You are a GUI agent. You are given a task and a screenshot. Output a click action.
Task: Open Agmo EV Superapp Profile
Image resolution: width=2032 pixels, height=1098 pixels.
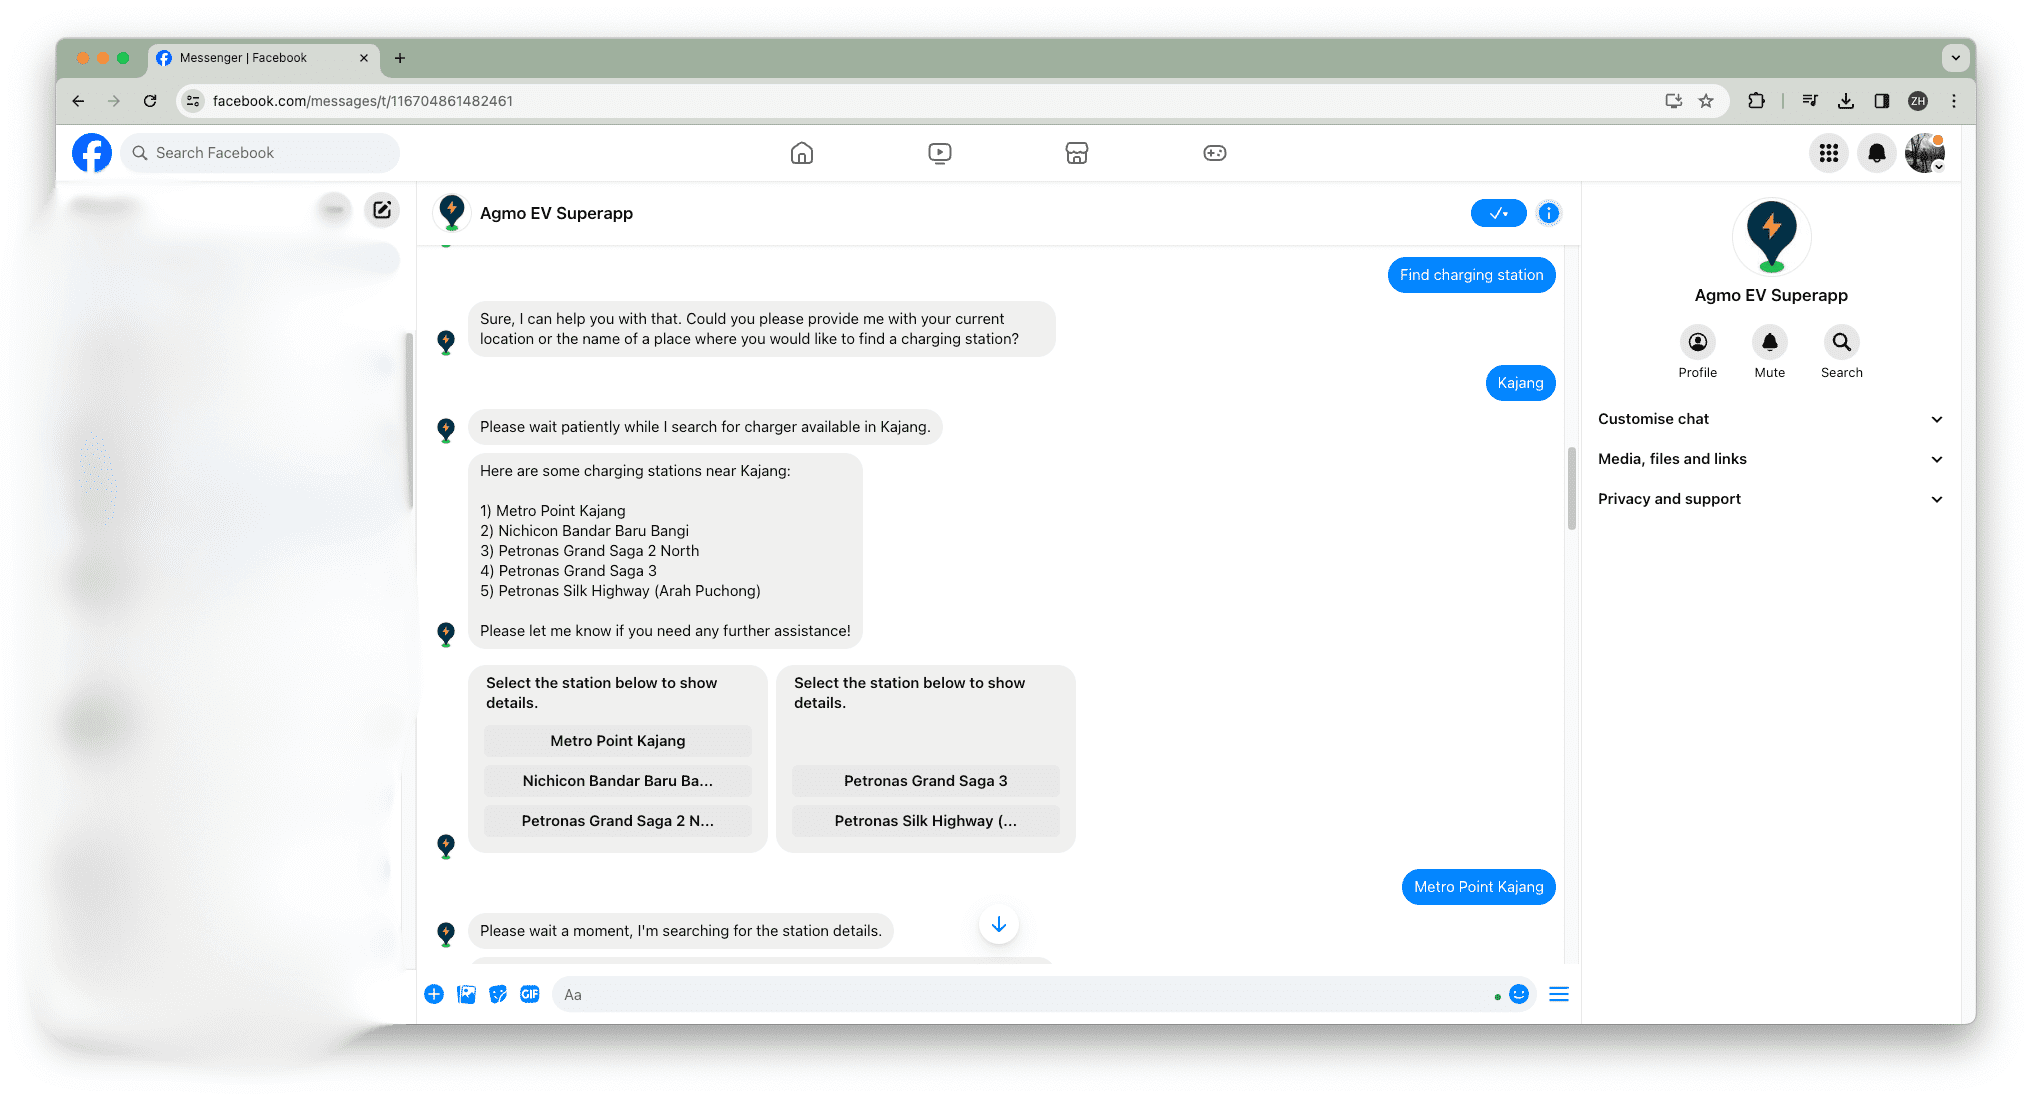coord(1698,352)
